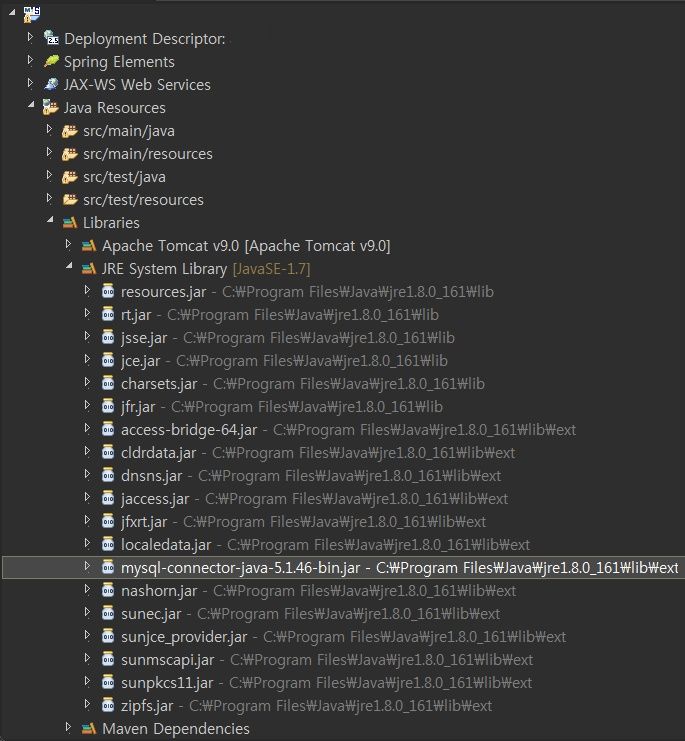Expand the src/main/java folder
Screen dimensions: 685x741
[49, 129]
